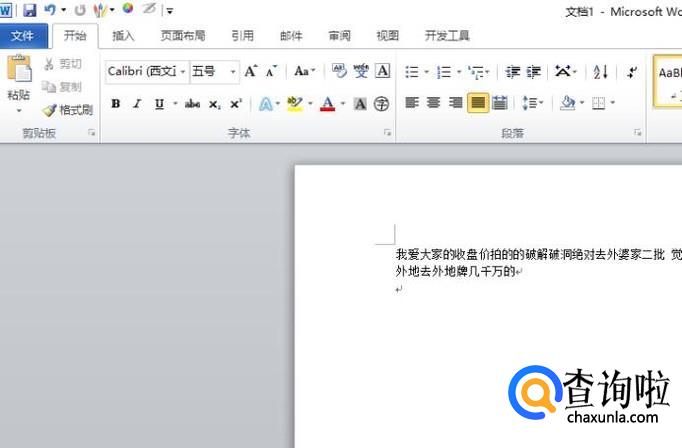Open the 视图 tab
Image resolution: width=682 pixels, height=448 pixels.
coord(387,36)
